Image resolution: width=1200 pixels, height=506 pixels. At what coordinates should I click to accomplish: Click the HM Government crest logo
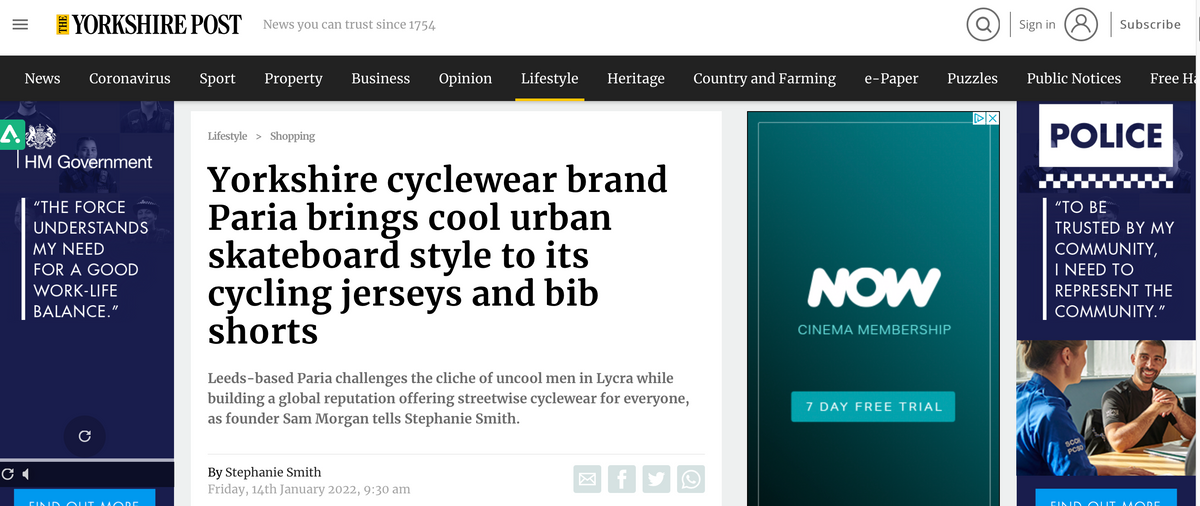42,137
